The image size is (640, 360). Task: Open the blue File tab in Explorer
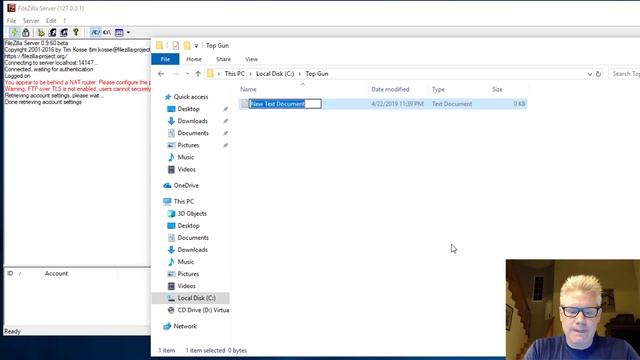(165, 59)
